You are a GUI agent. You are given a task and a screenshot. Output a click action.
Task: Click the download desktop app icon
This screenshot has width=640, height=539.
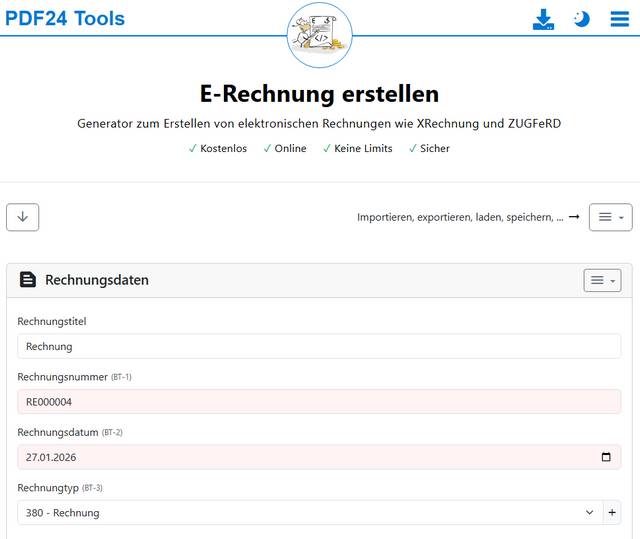543,19
